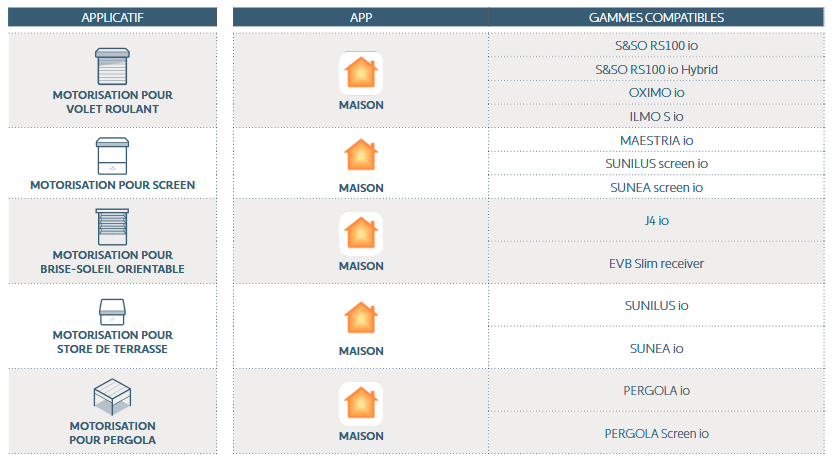Choose the SUNEA screen io entry

(656, 188)
